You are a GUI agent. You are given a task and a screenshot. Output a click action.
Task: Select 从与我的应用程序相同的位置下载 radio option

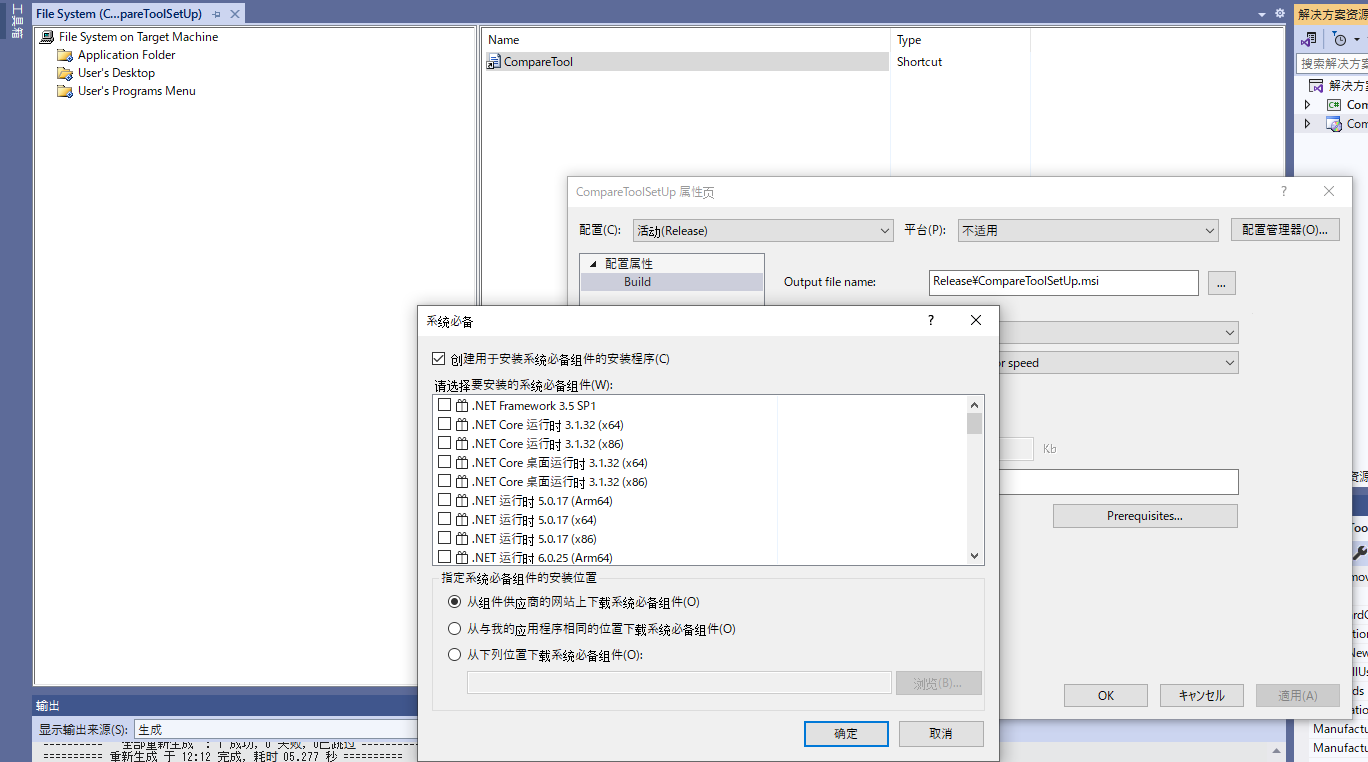click(455, 629)
